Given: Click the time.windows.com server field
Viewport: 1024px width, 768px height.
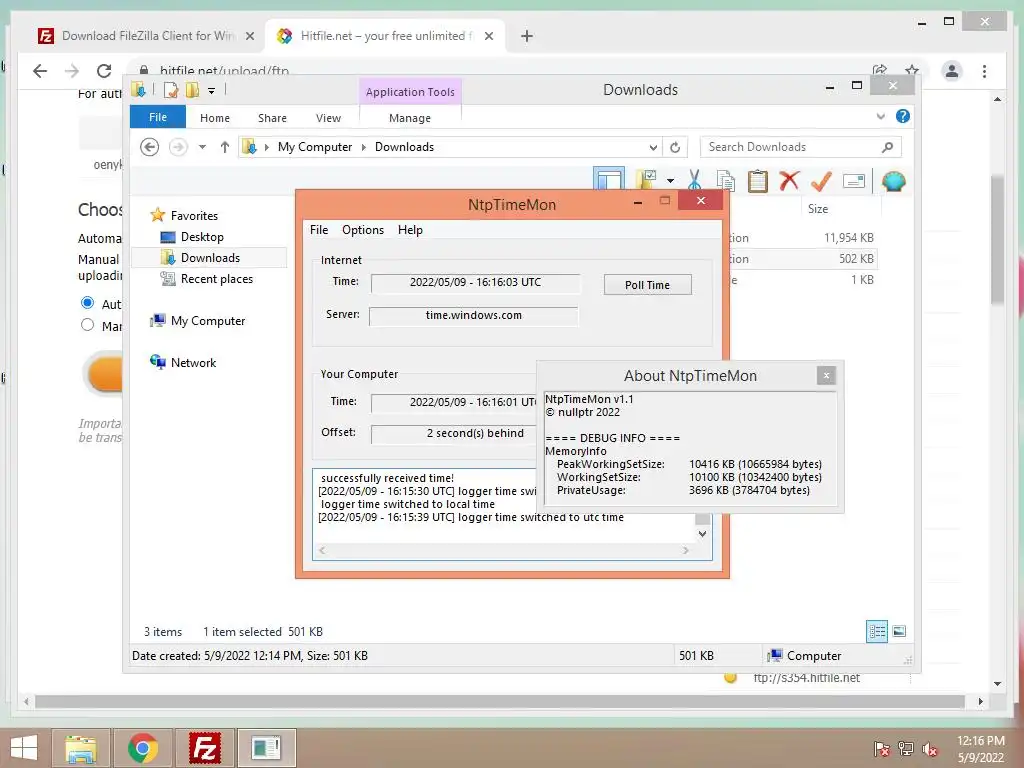Looking at the screenshot, I should (473, 315).
